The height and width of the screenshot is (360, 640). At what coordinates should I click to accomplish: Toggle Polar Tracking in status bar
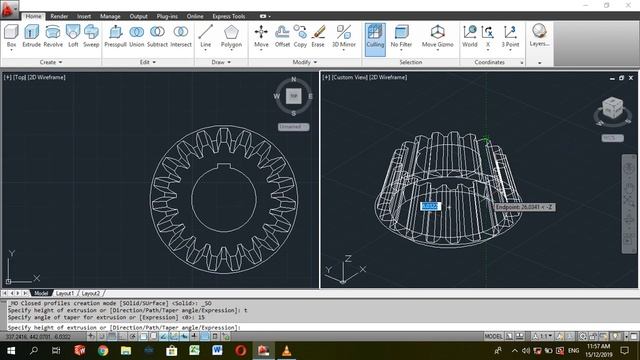pyautogui.click(x=133, y=336)
